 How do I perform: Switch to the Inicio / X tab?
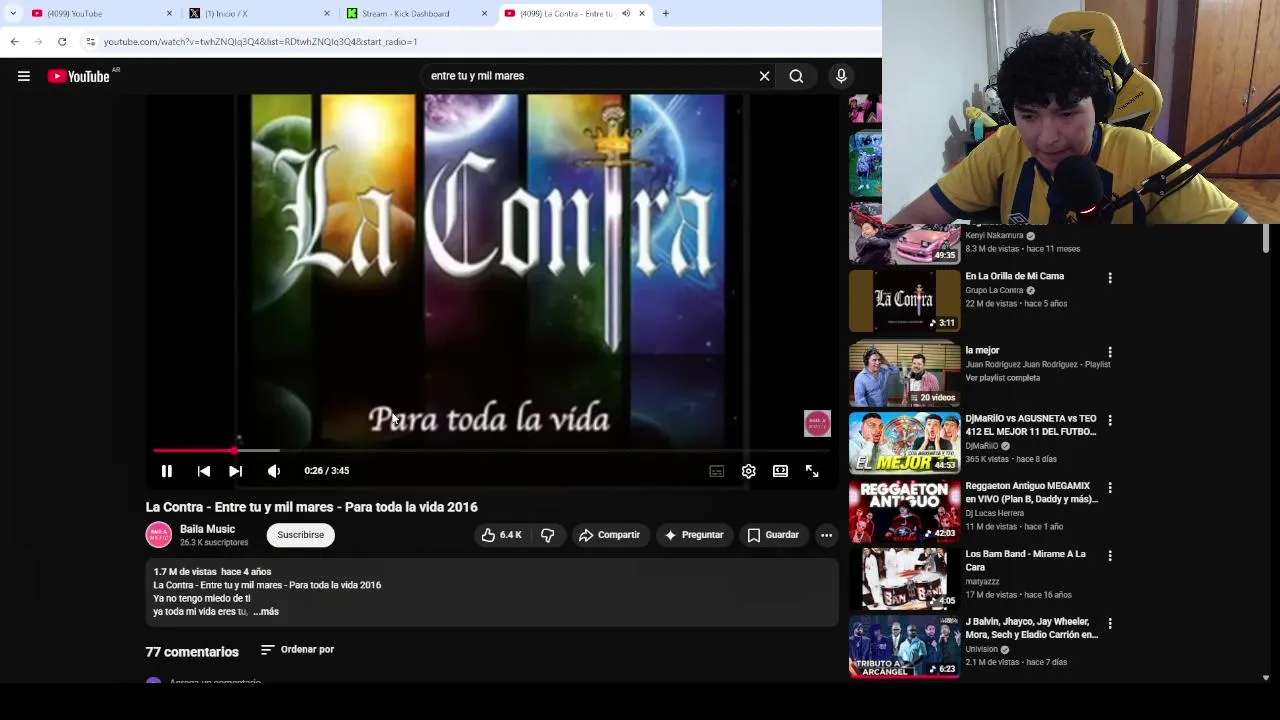(x=258, y=14)
